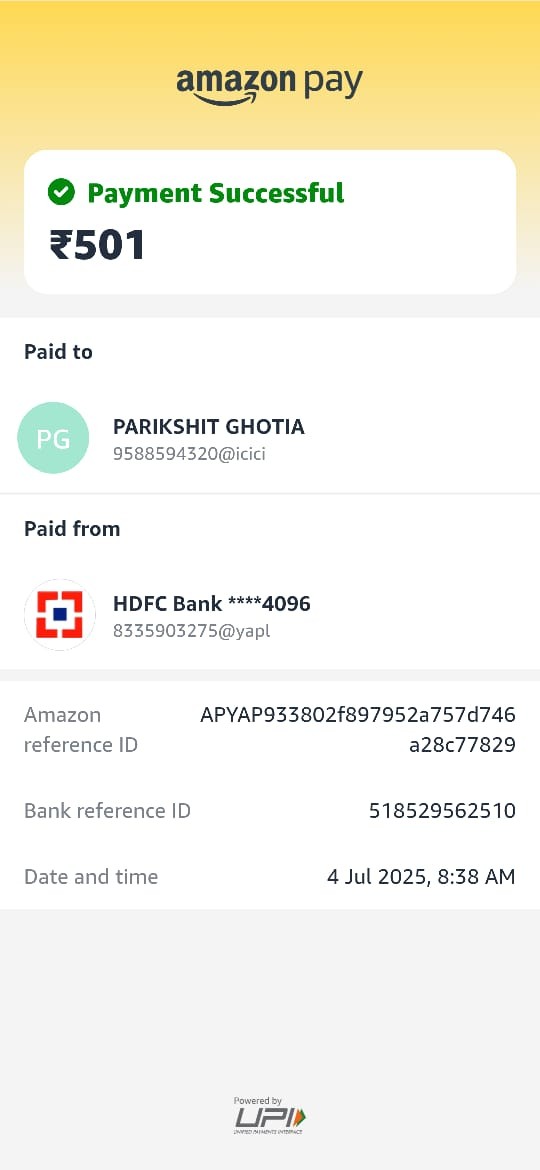540x1170 pixels.
Task: Tap the date 4 Jul 2025, 8:38 AM
Action: coord(421,876)
